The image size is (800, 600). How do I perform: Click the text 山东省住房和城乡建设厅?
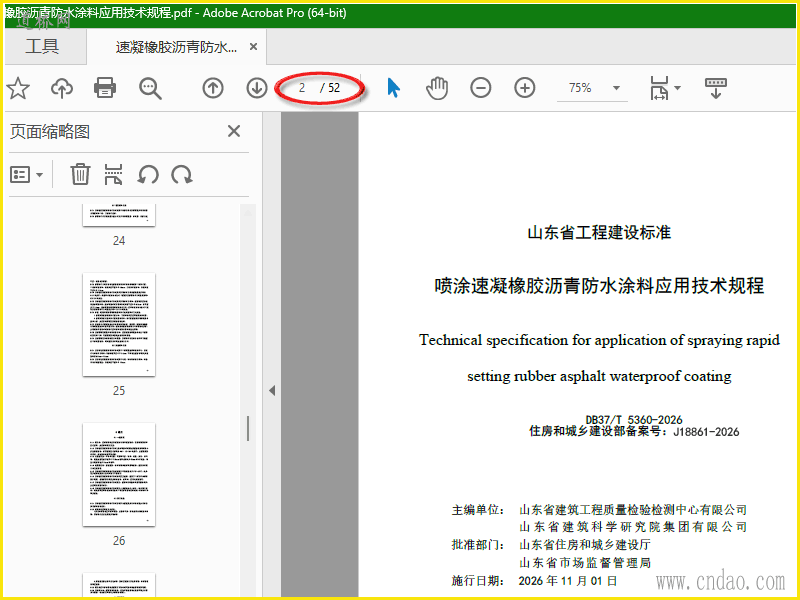585,545
